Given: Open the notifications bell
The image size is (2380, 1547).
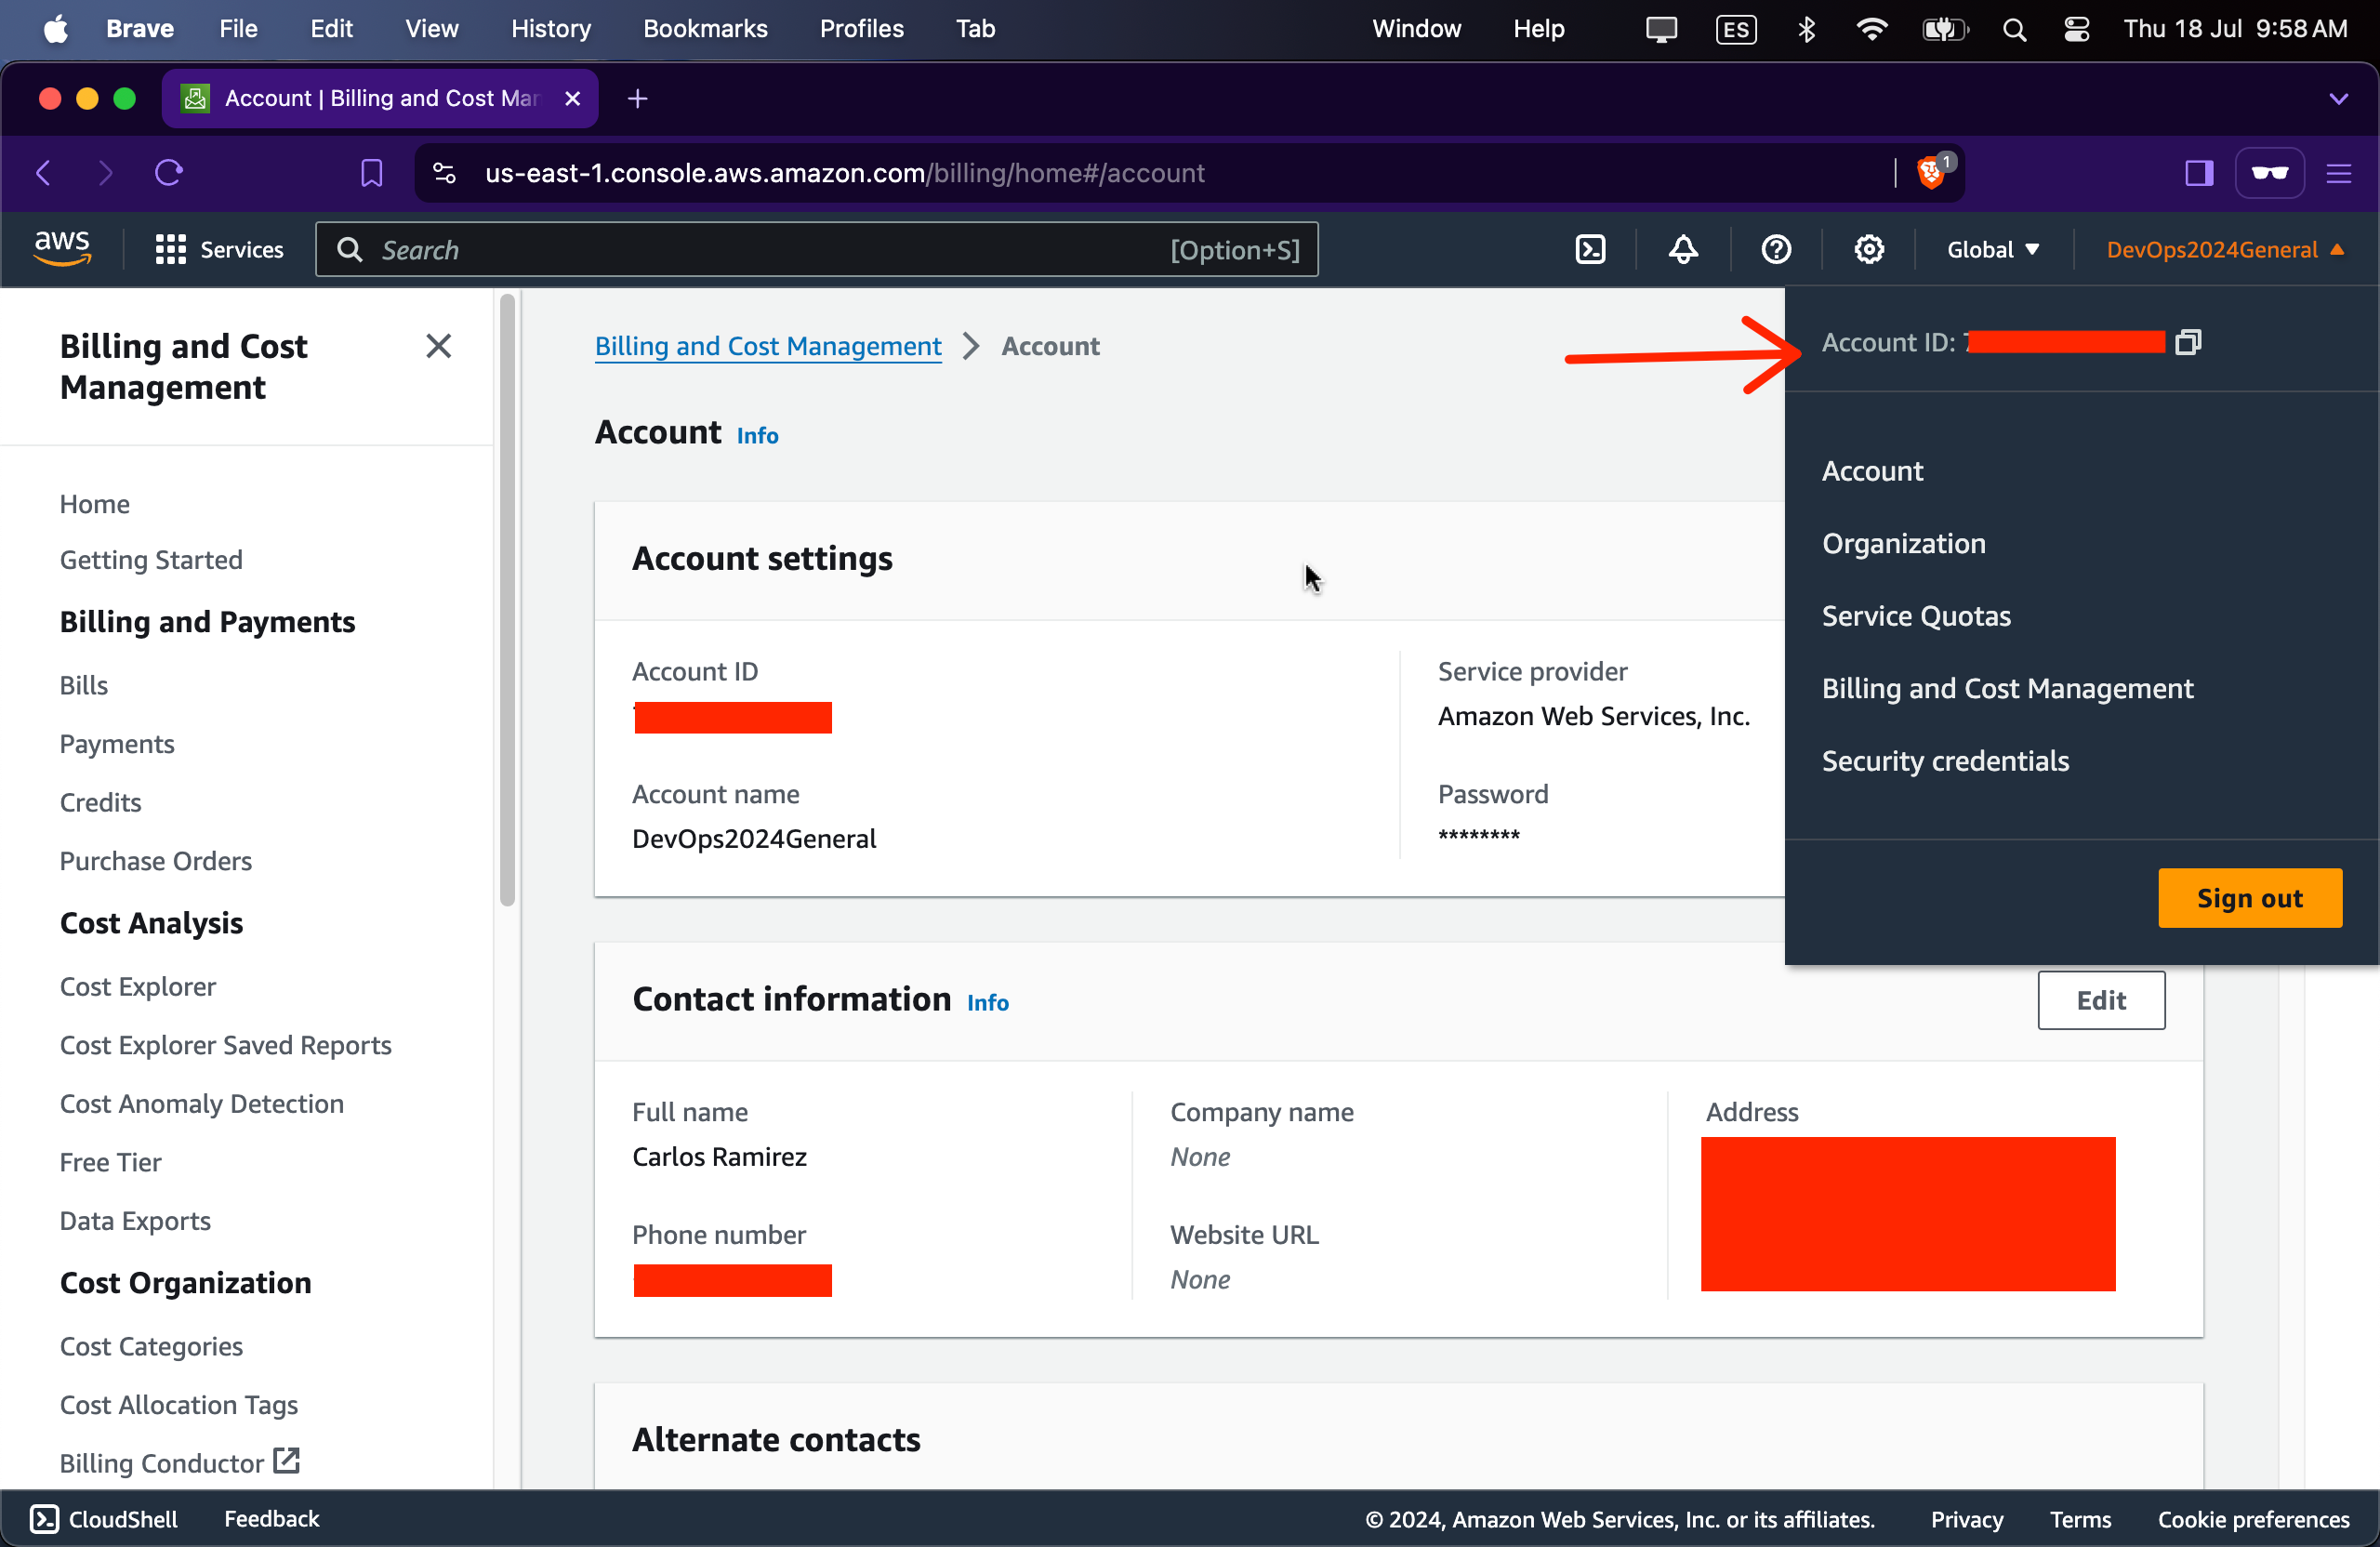Looking at the screenshot, I should pyautogui.click(x=1683, y=249).
